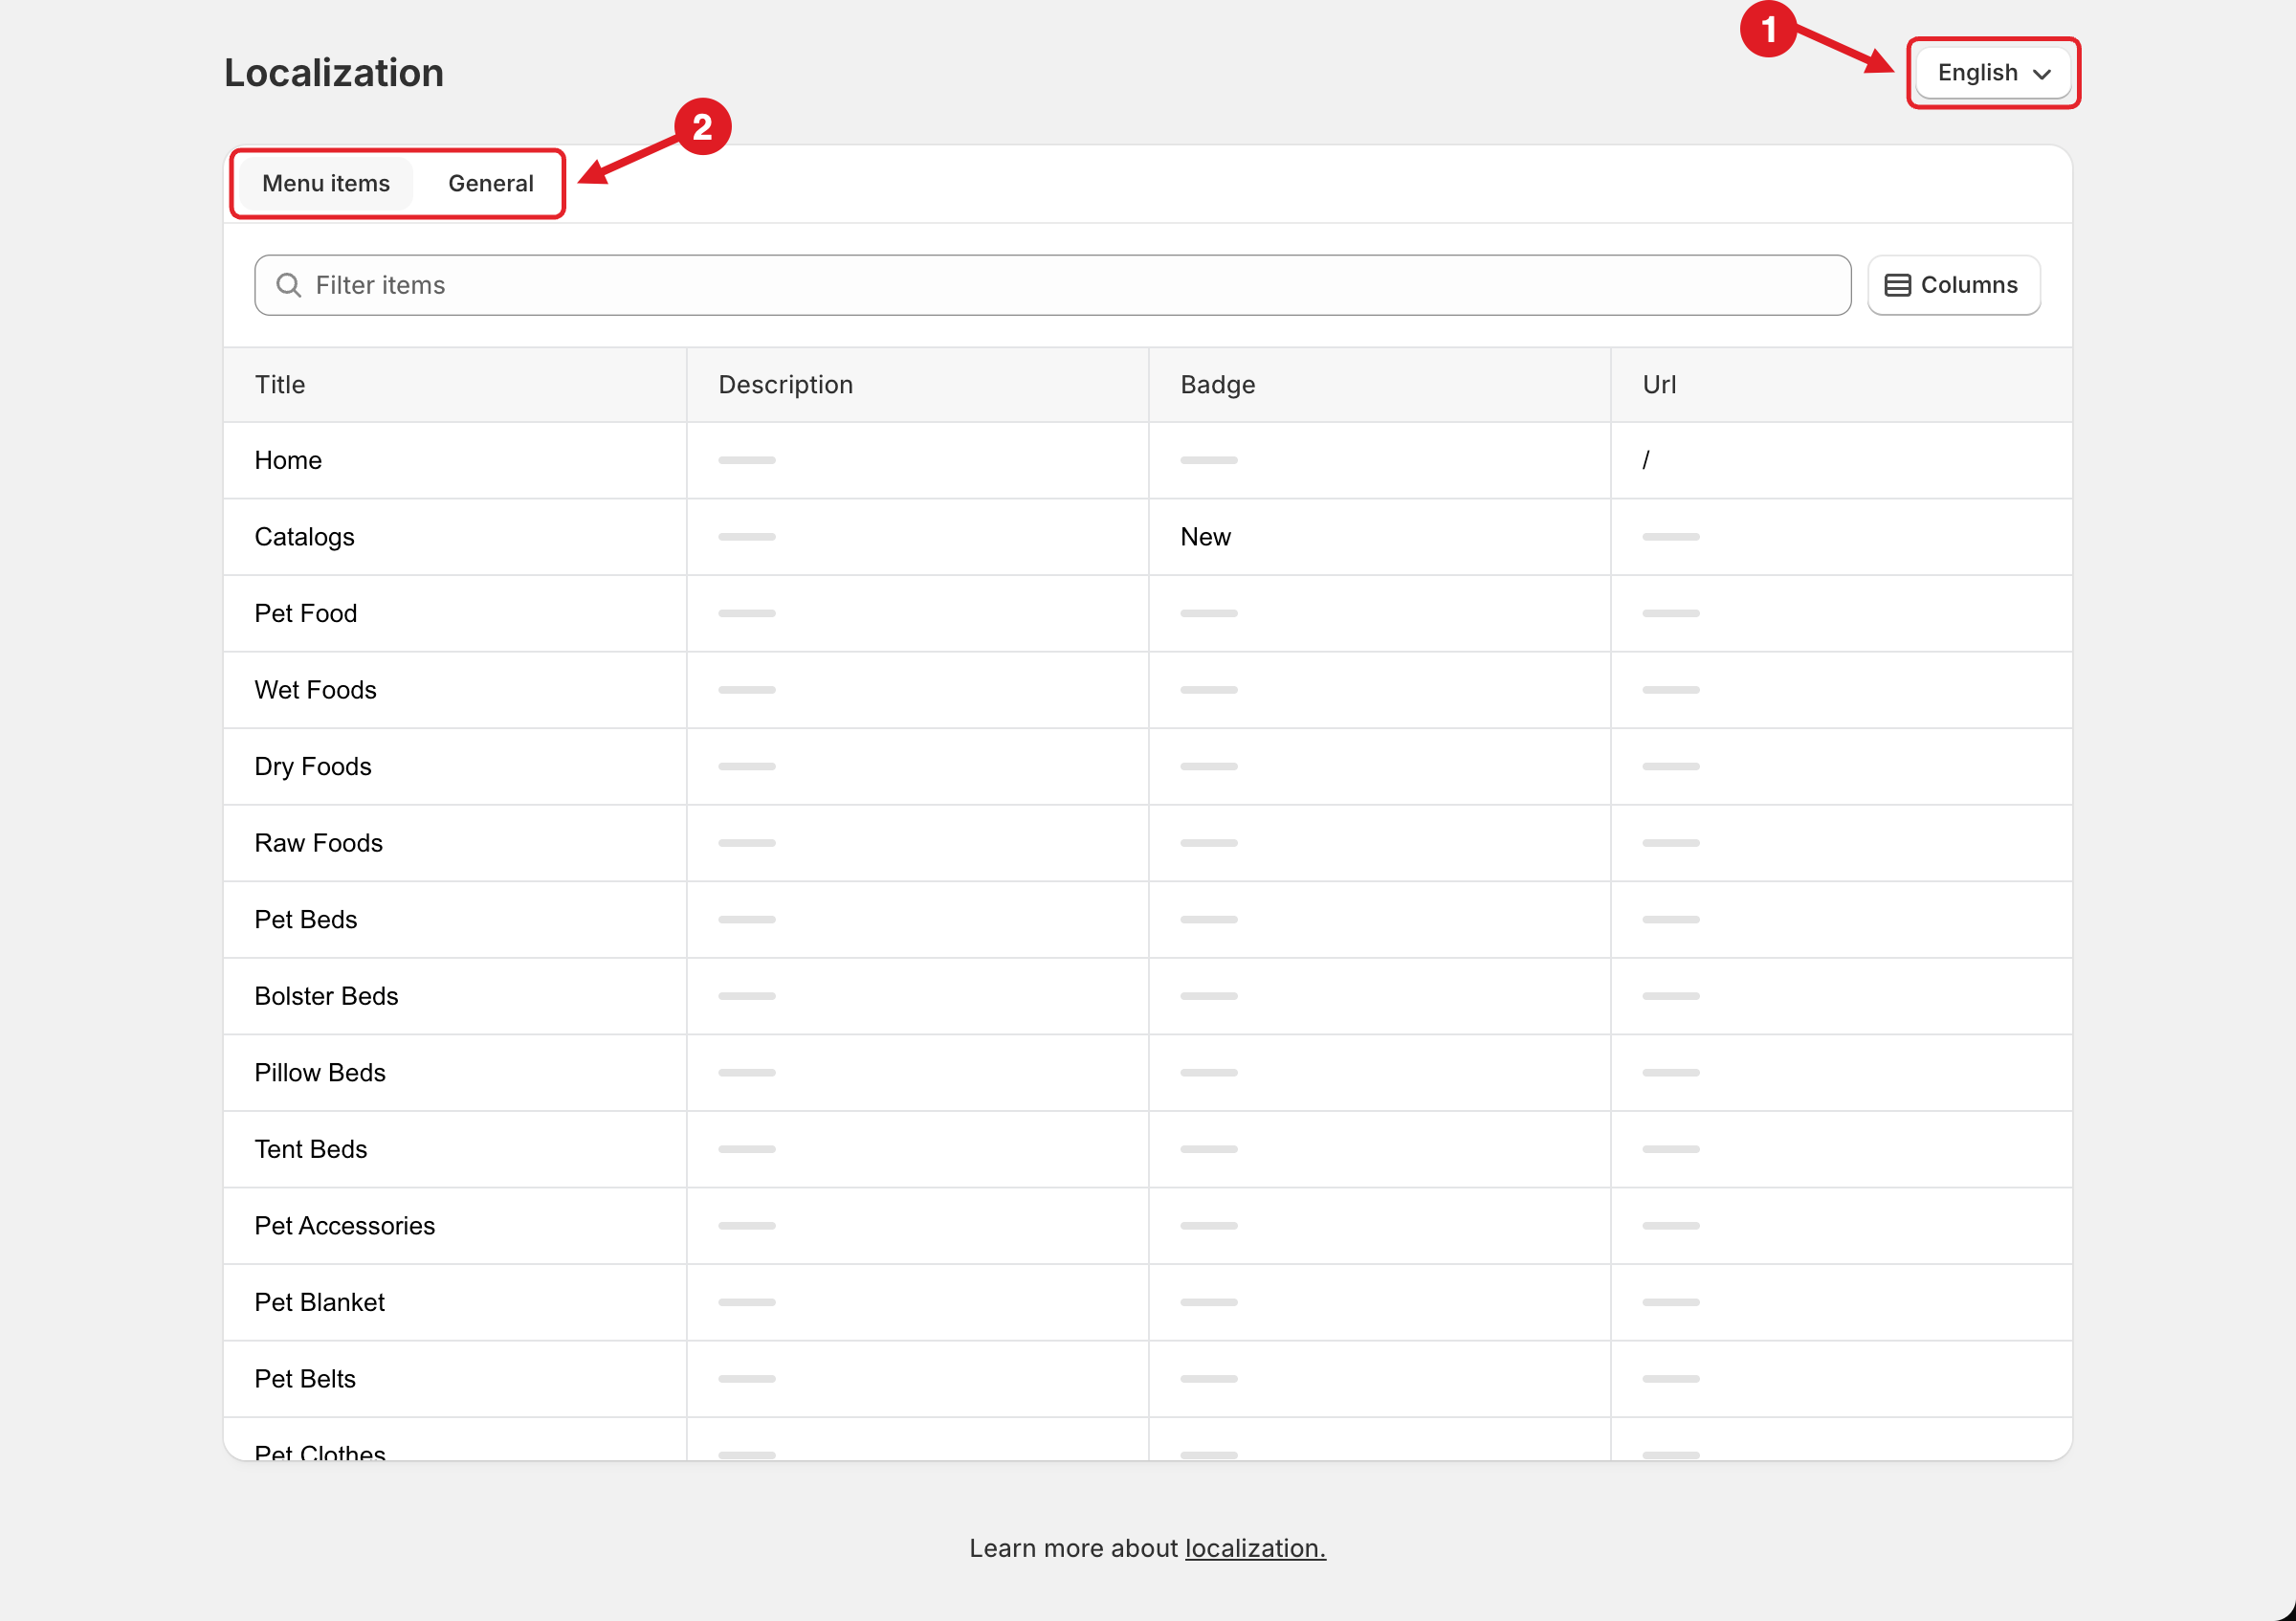
Task: Select the Pet Belts title cell
Action: [x=455, y=1378]
